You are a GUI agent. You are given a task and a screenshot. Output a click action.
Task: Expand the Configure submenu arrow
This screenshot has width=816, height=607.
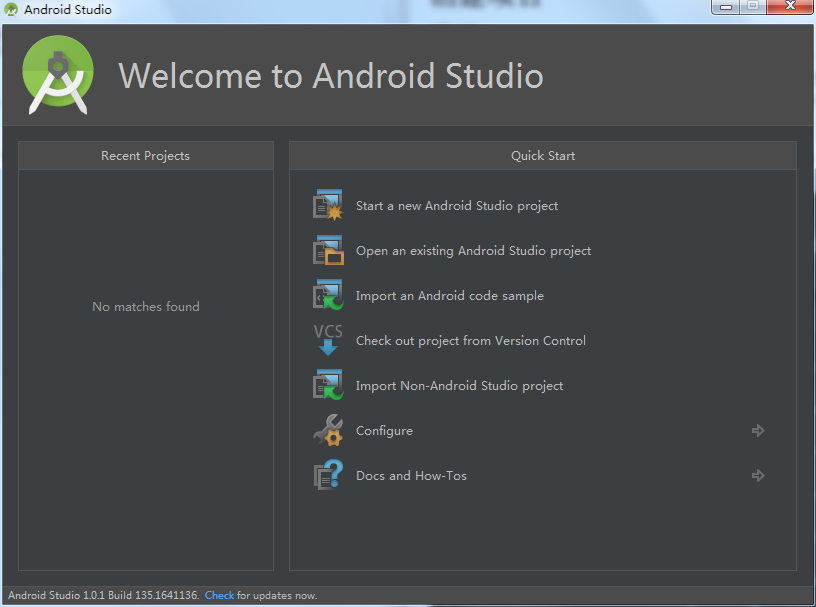coord(758,430)
